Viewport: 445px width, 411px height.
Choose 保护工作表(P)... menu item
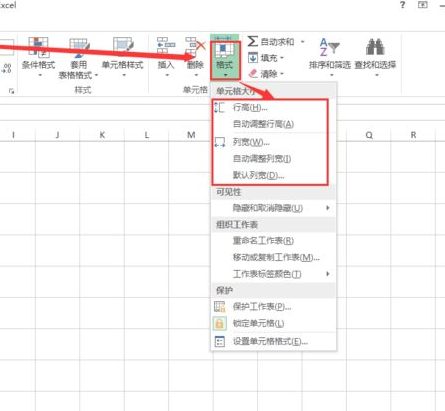pyautogui.click(x=273, y=307)
